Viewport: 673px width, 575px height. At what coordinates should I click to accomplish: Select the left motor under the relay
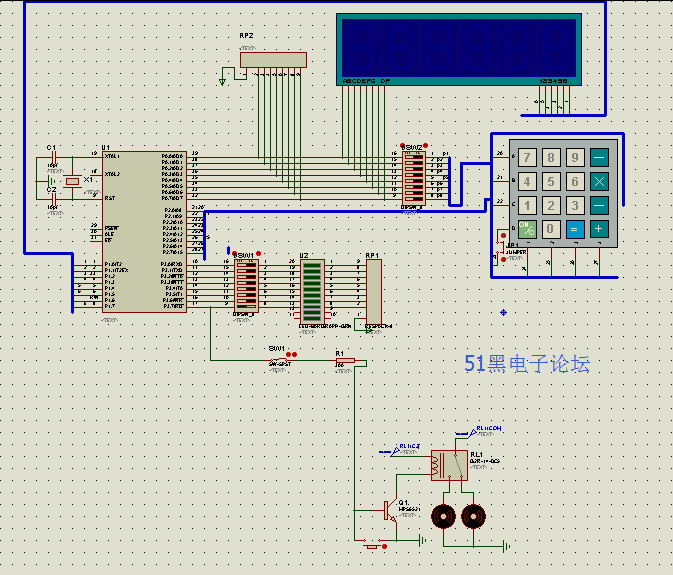(x=443, y=517)
